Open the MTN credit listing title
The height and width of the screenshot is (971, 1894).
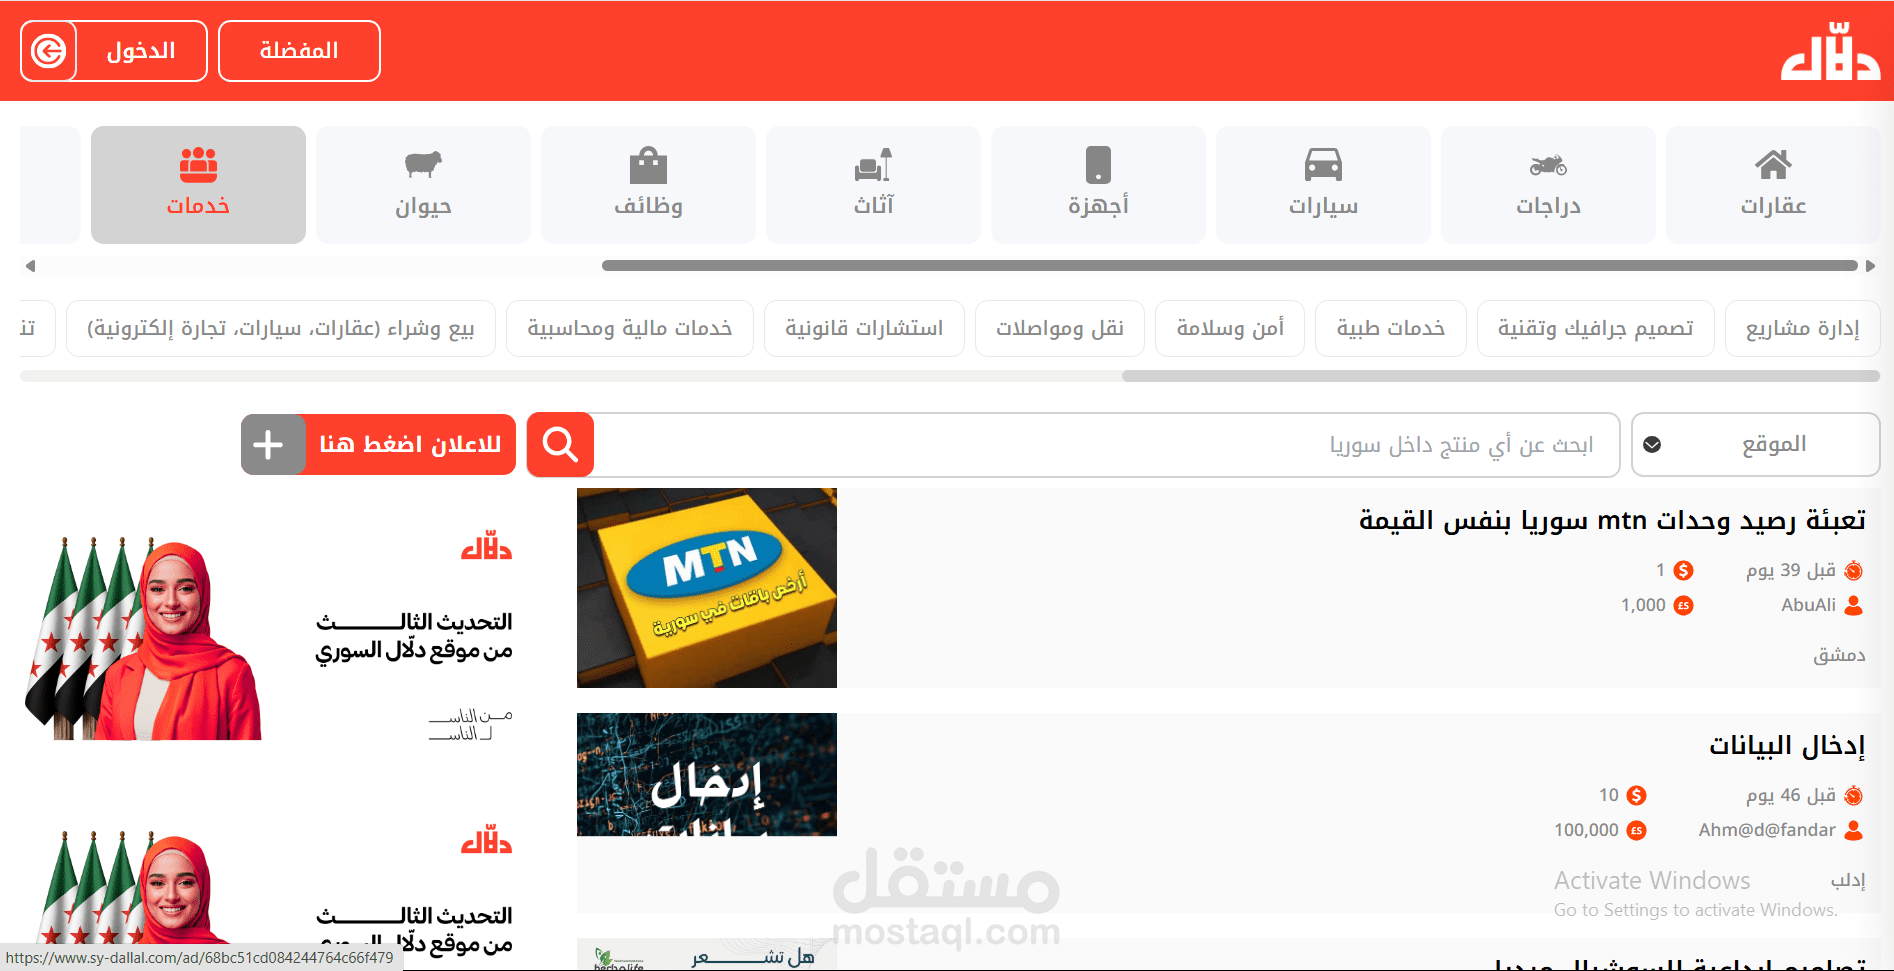1612,520
